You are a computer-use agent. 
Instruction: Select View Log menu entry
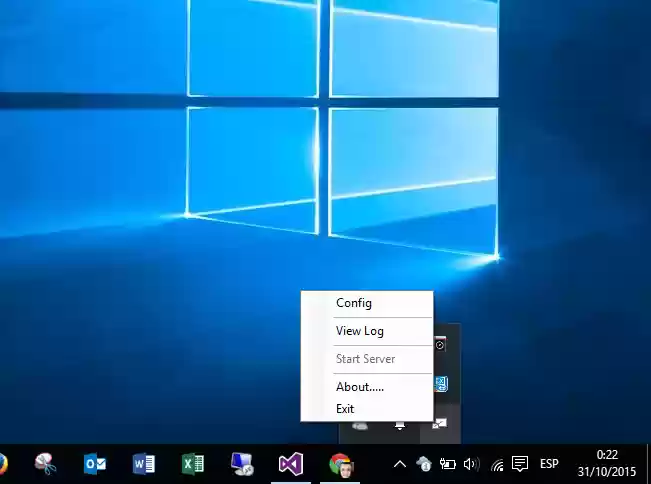point(359,331)
